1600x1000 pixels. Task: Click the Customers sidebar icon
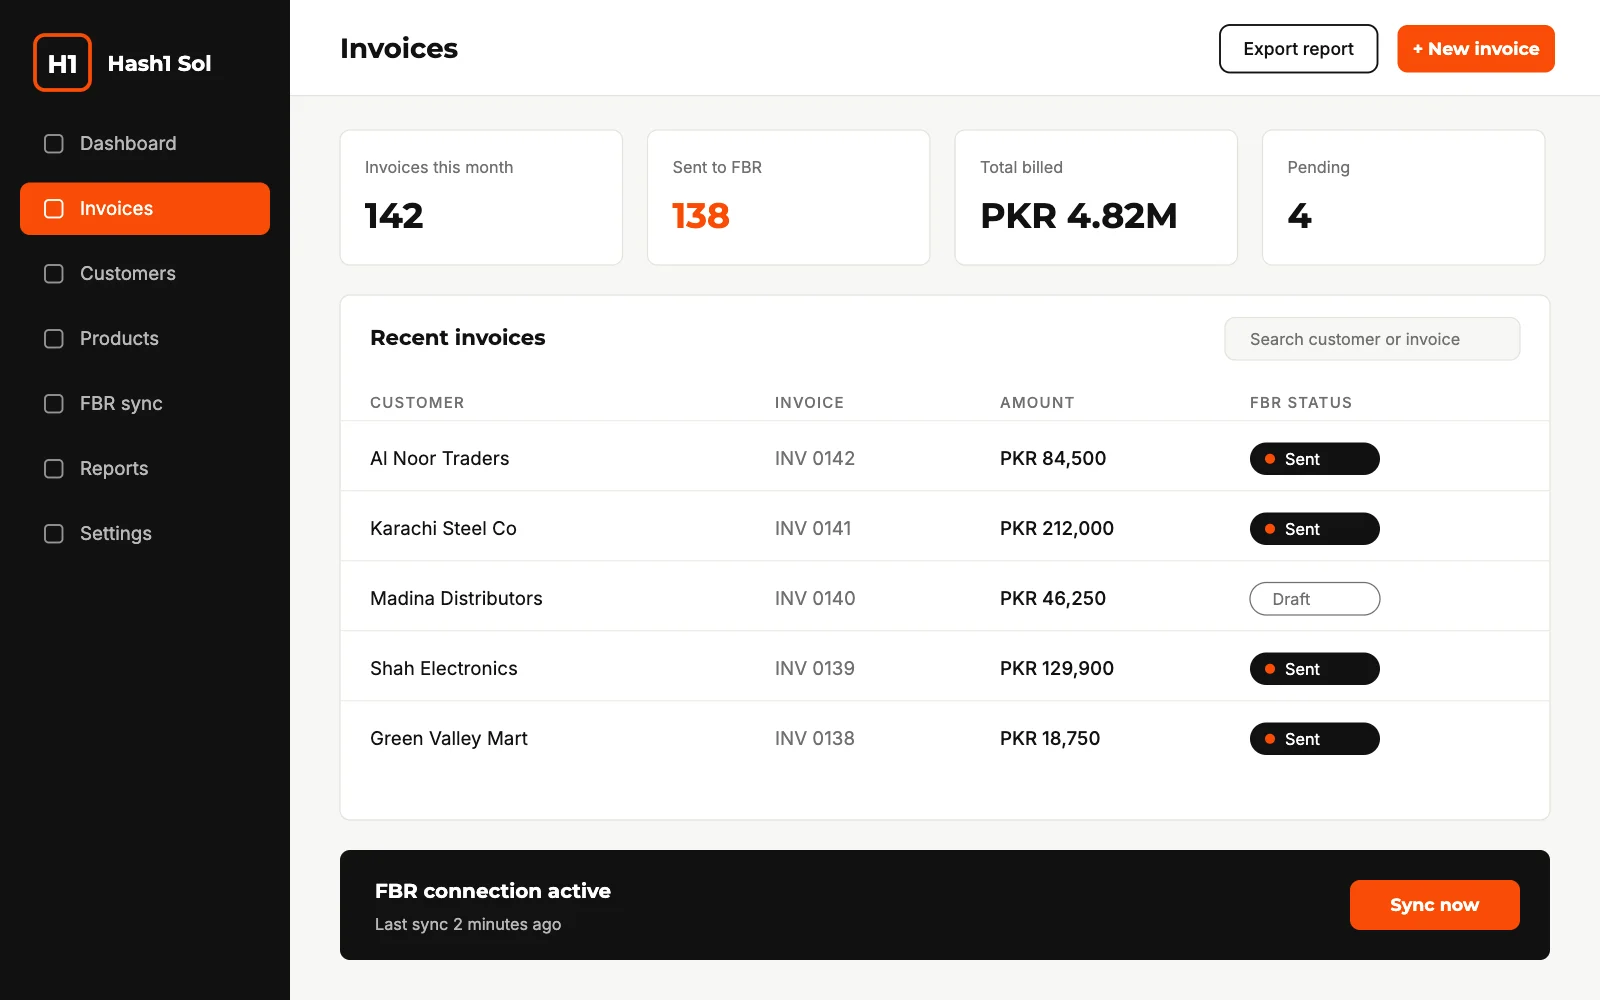point(54,274)
